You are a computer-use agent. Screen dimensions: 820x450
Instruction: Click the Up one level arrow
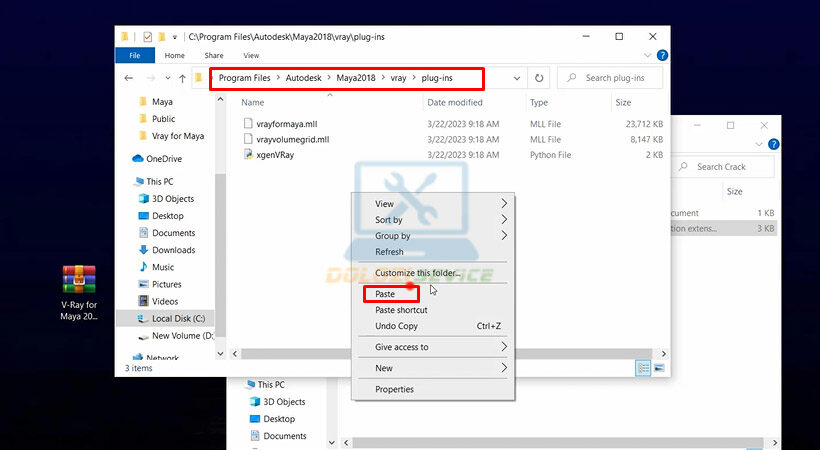pyautogui.click(x=181, y=78)
